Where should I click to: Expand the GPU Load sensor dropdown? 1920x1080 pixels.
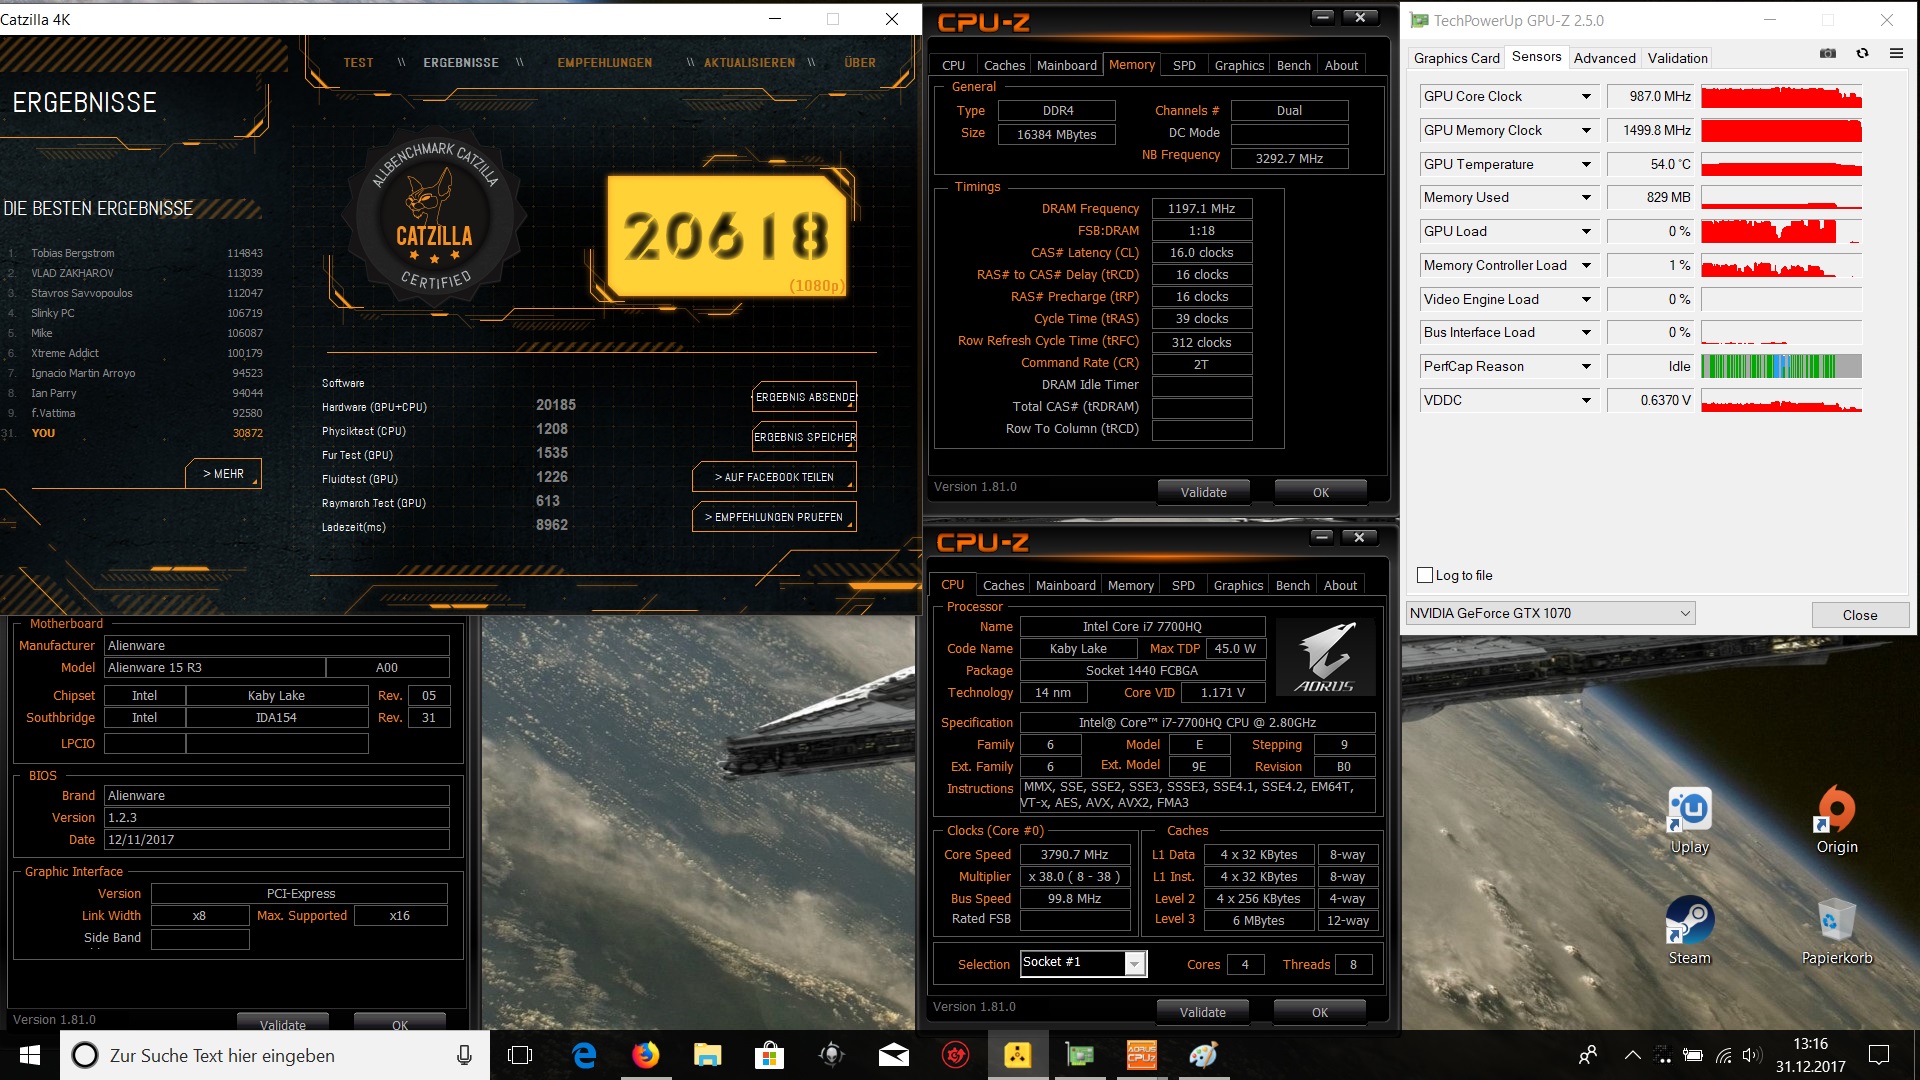click(x=1586, y=231)
